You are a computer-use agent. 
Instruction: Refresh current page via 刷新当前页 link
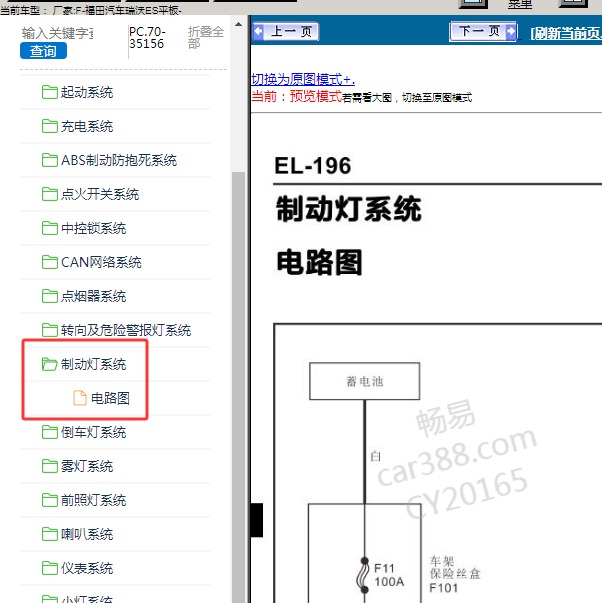click(565, 33)
